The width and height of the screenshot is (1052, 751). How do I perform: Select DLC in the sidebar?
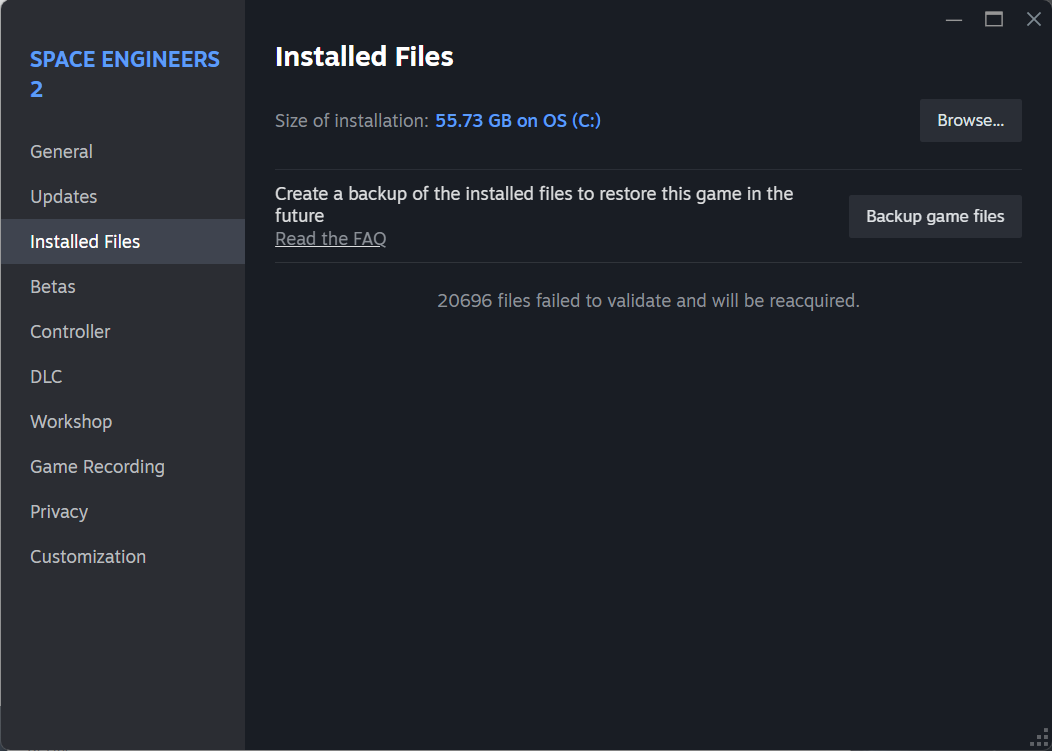(x=46, y=377)
